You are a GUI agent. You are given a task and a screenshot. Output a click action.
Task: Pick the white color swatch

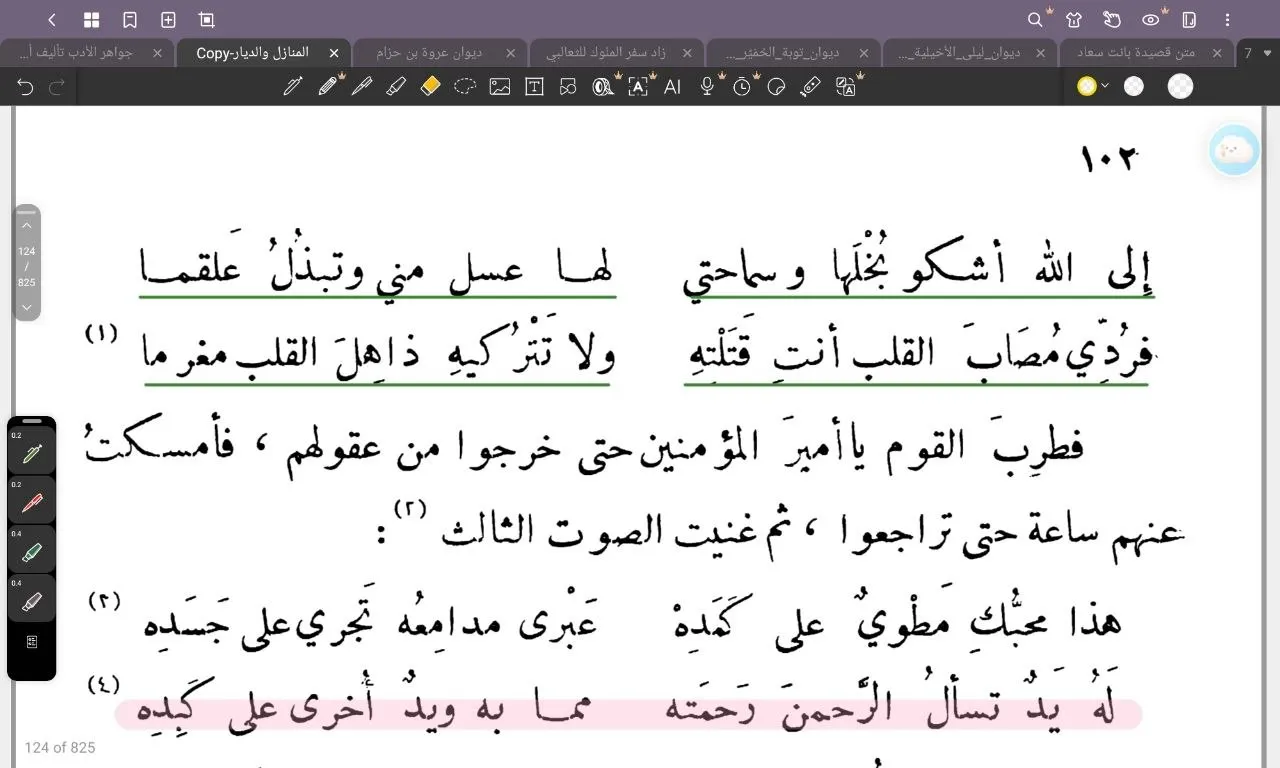click(x=1133, y=87)
